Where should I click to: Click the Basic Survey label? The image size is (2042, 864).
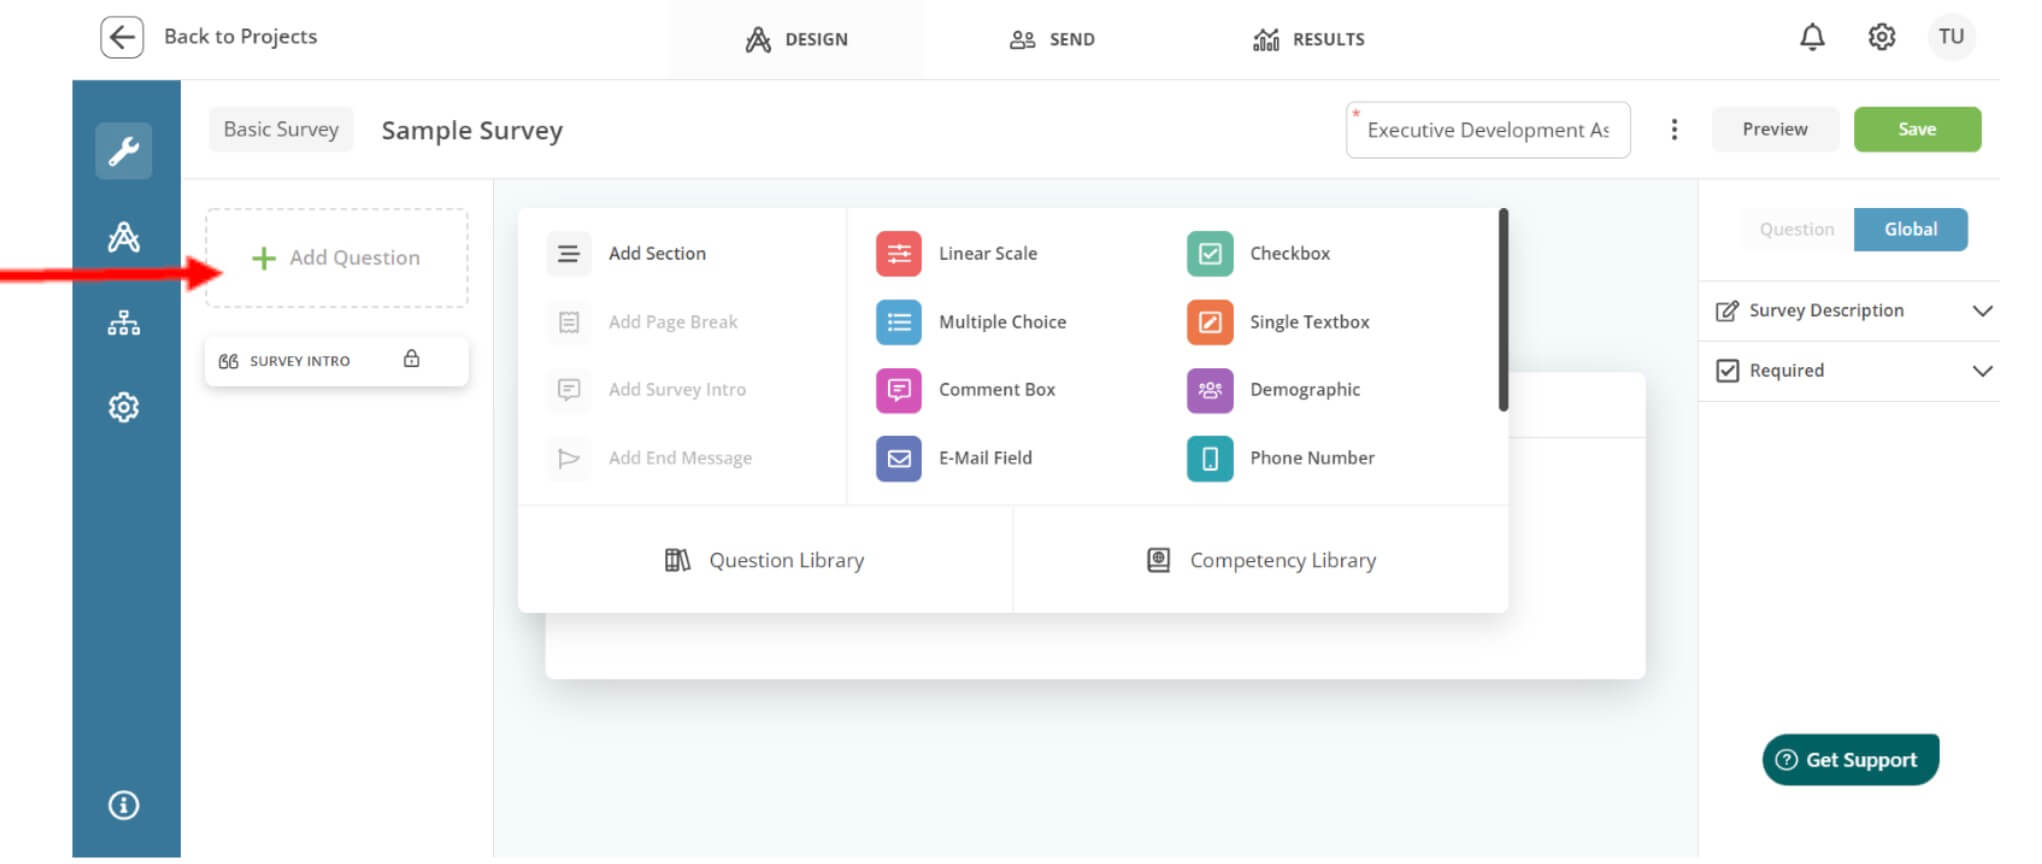[281, 130]
